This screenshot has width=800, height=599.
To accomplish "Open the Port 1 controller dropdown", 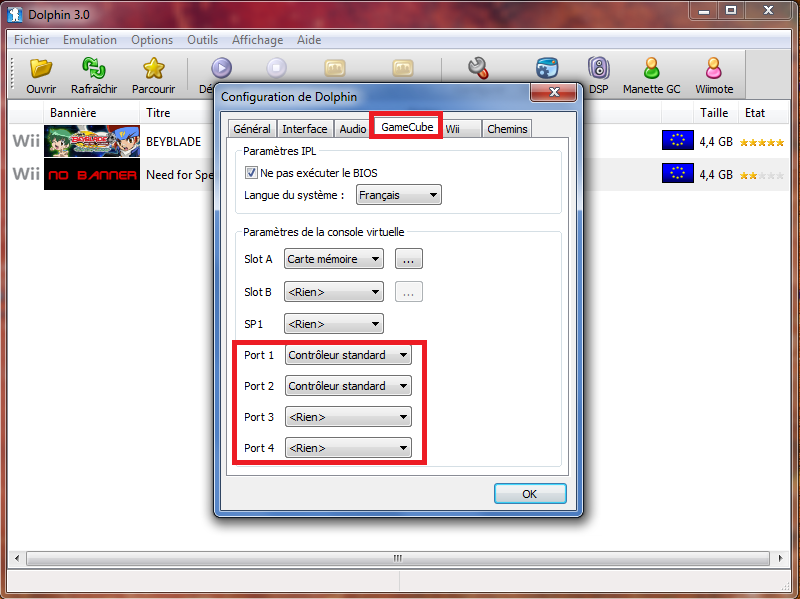I will [x=348, y=355].
